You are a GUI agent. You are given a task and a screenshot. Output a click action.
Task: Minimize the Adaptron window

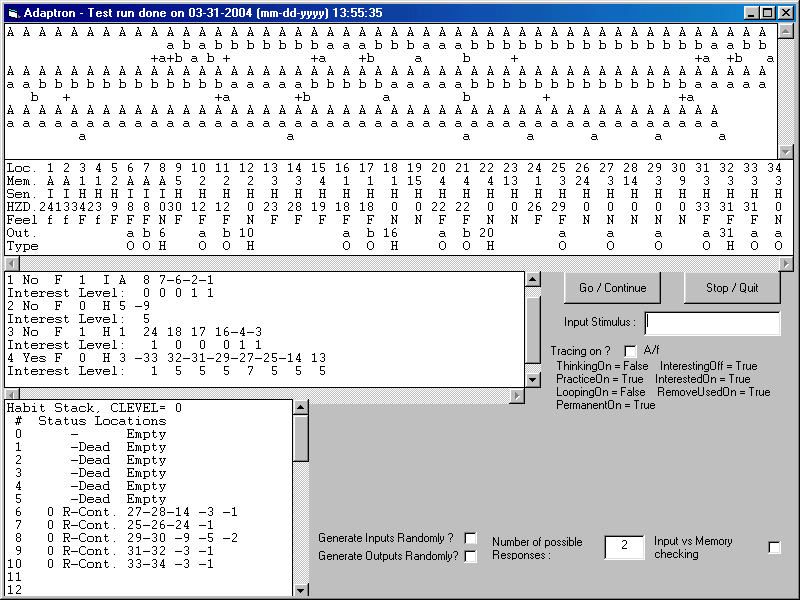(x=751, y=13)
